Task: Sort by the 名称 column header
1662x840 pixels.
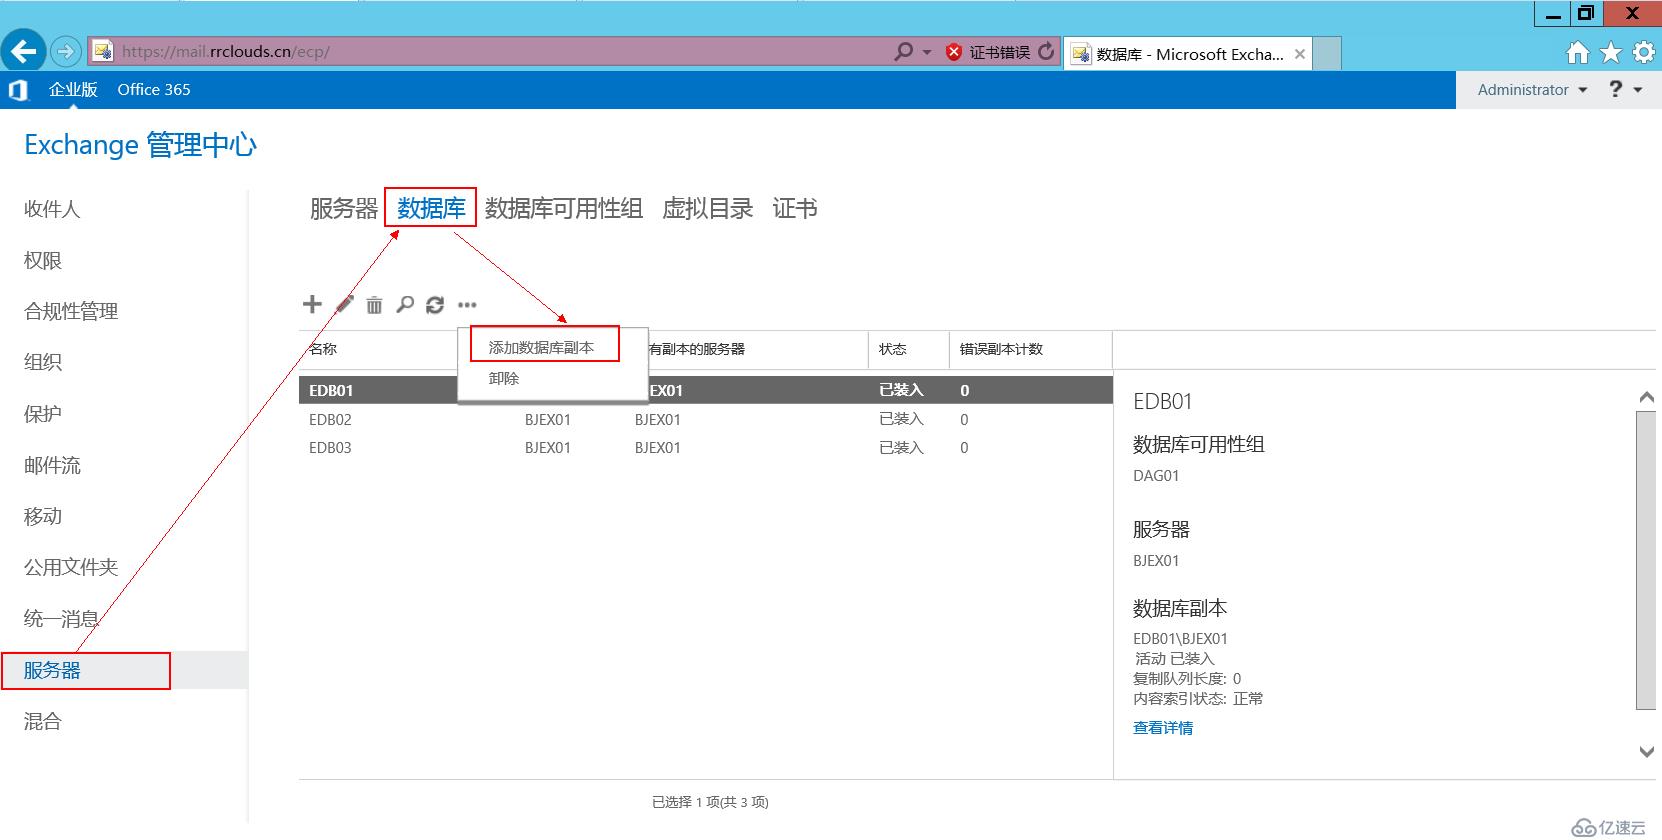Action: tap(323, 349)
